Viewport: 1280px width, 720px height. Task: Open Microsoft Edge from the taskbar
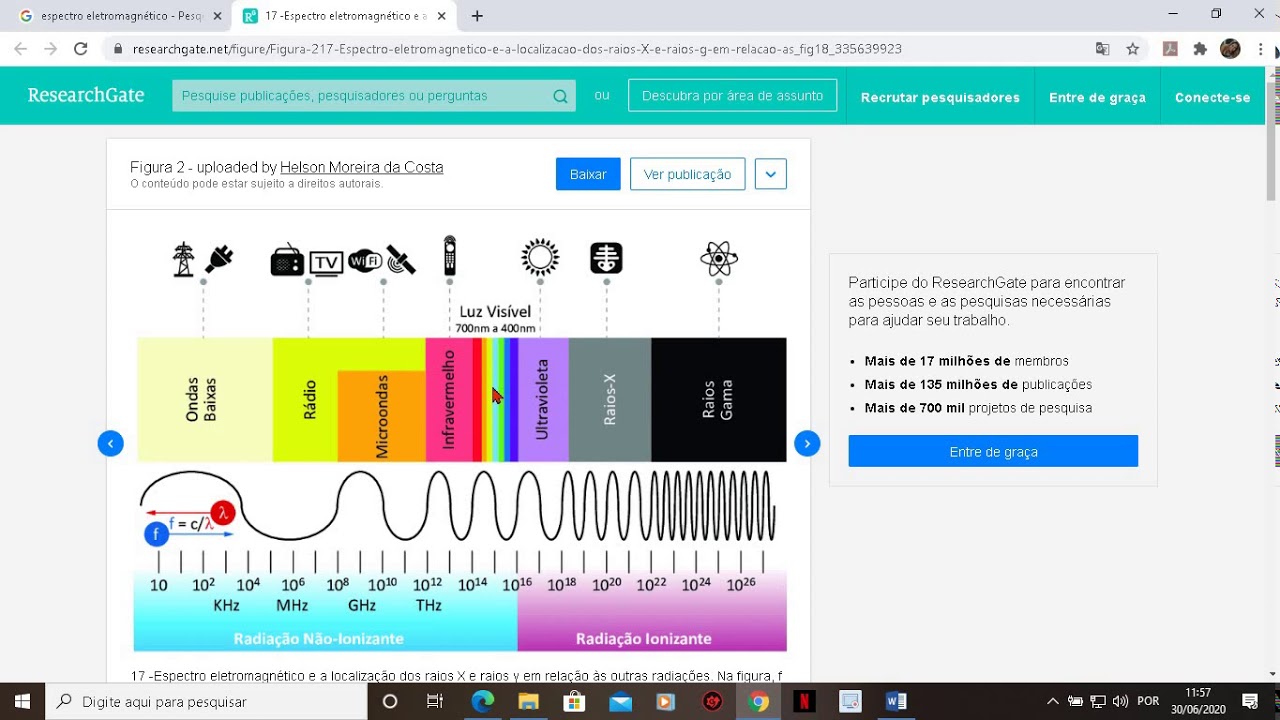482,701
